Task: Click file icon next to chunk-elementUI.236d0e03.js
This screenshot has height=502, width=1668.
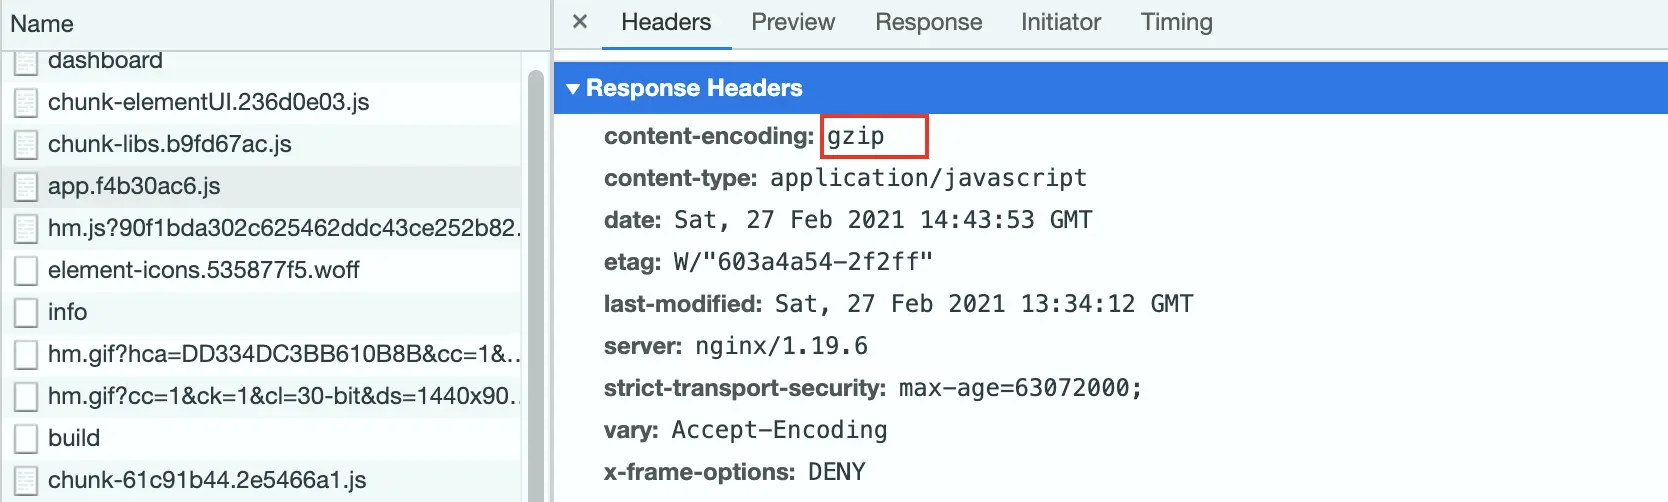Action: (x=26, y=102)
